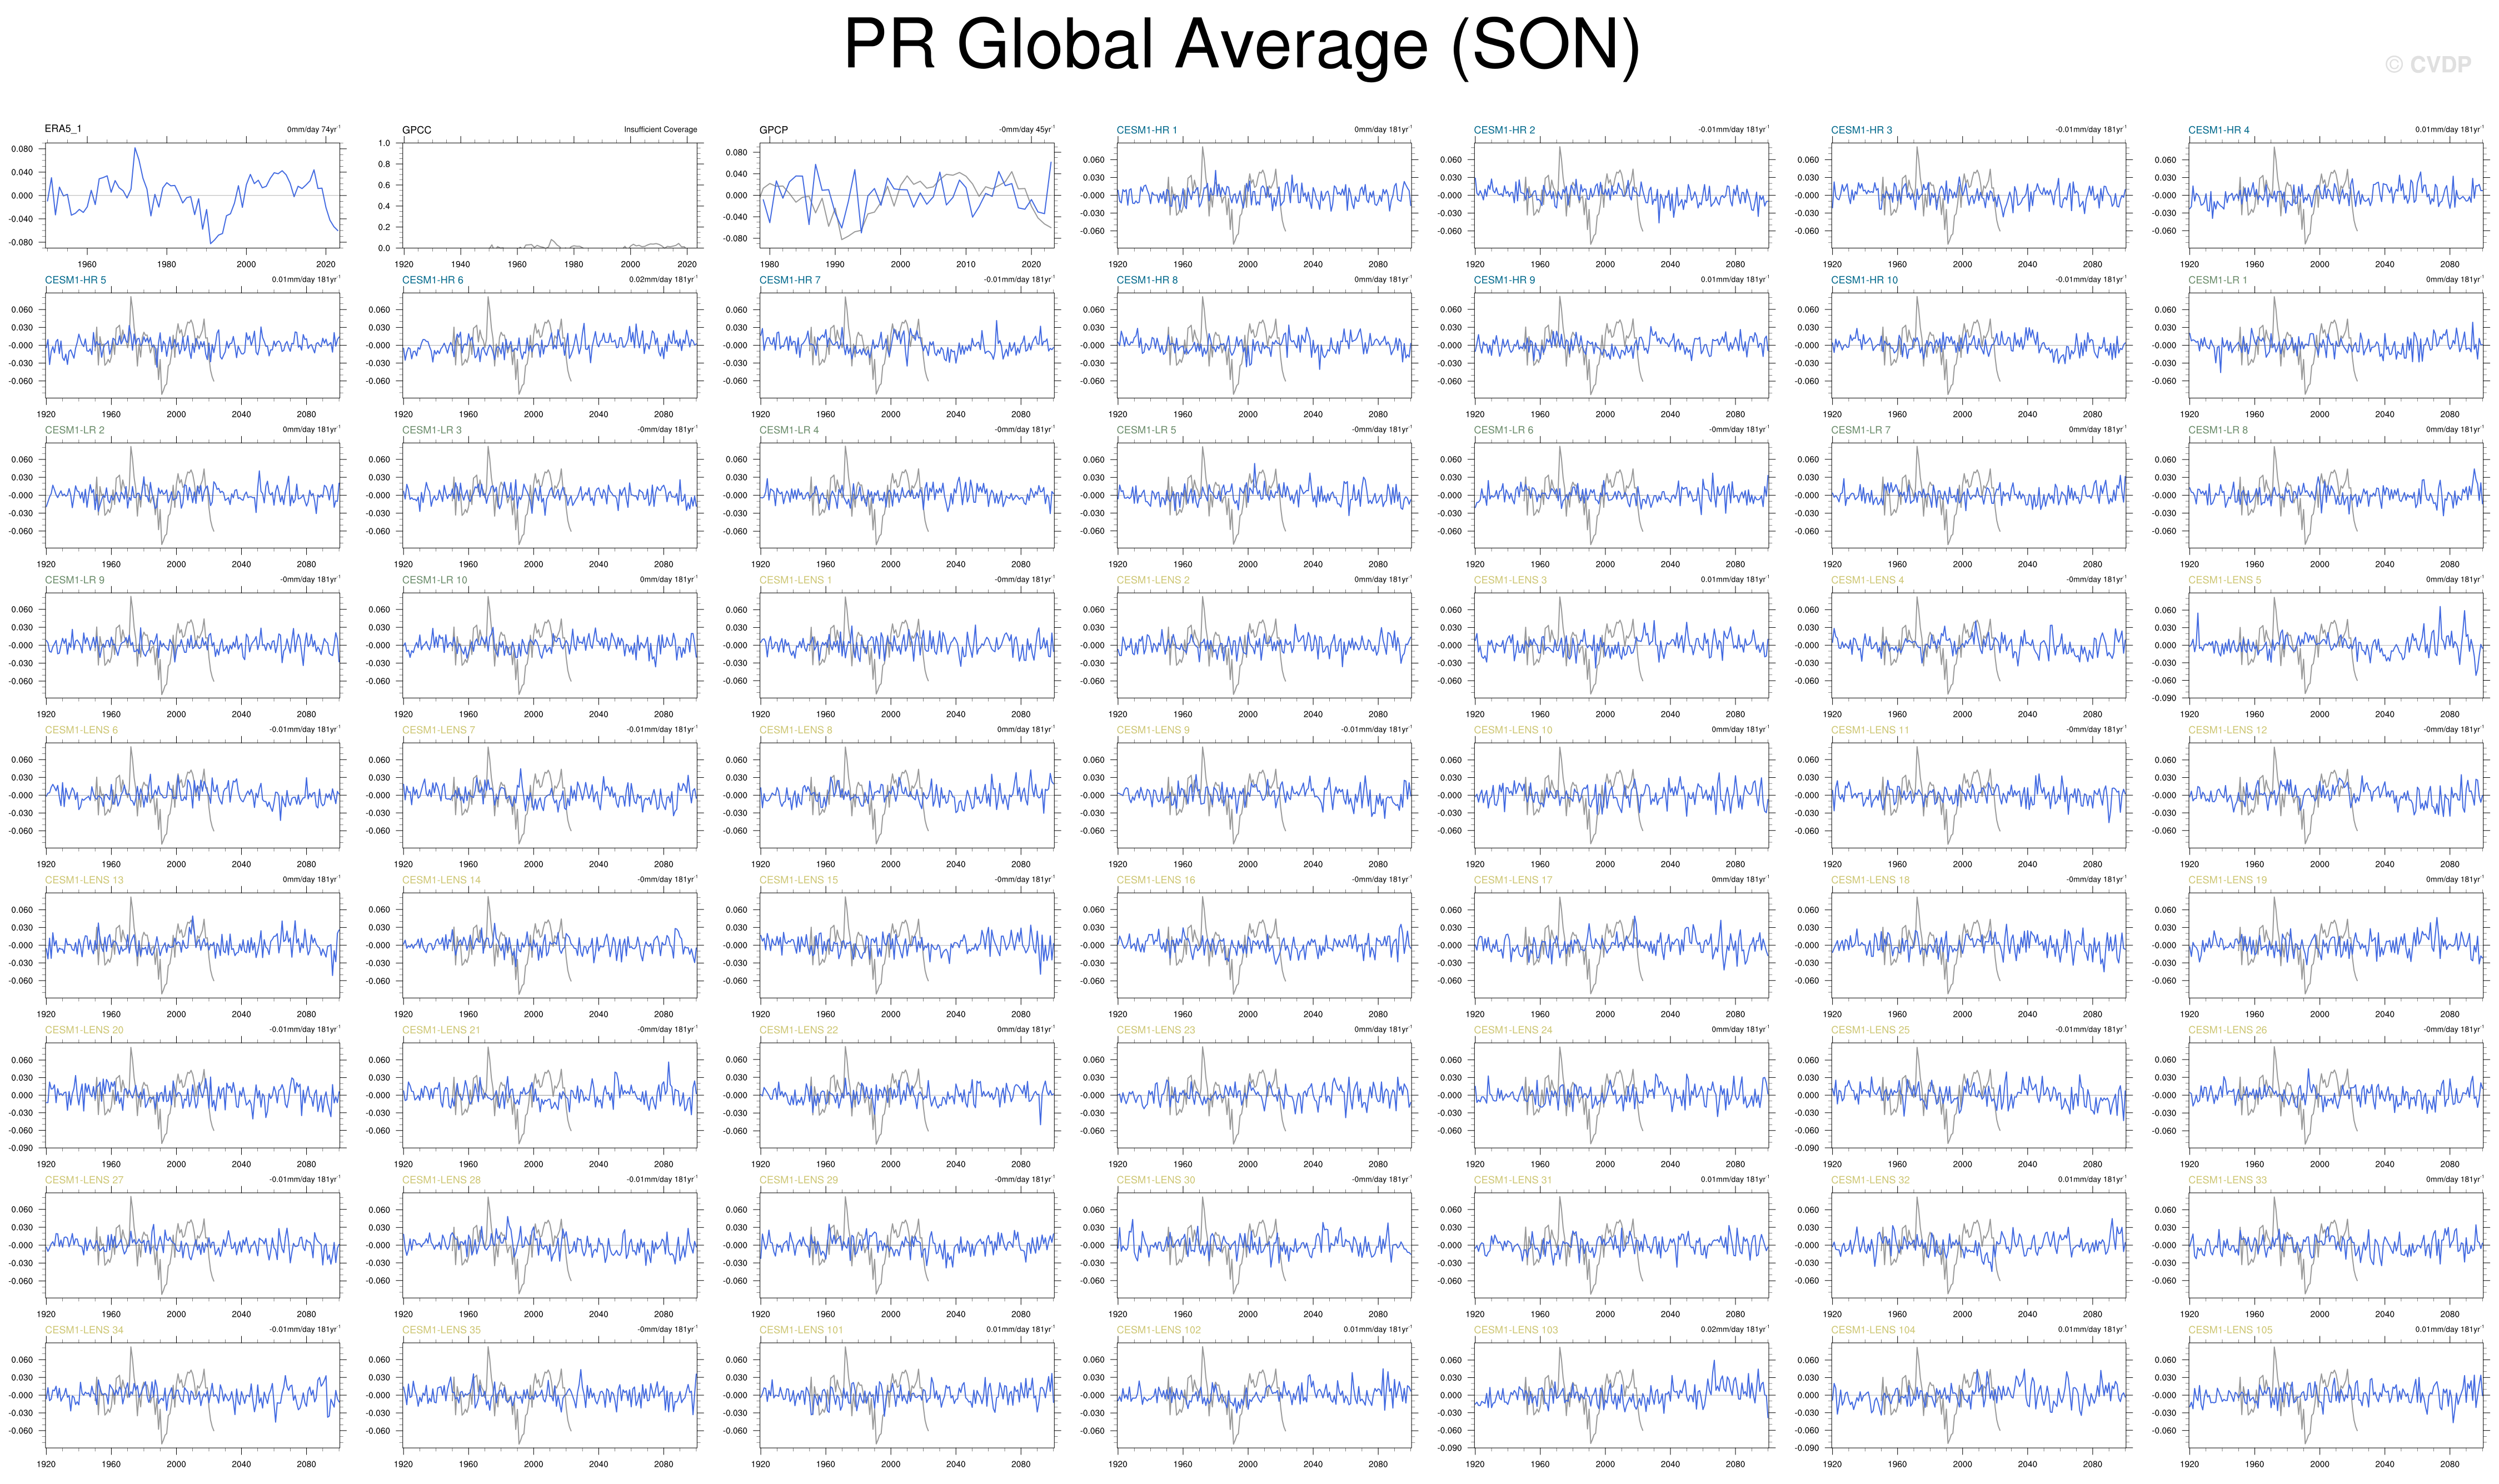This screenshot has width=2499, height=1484.
Task: Click the CESM1-LR 5 time series plot
Action: (1264, 496)
